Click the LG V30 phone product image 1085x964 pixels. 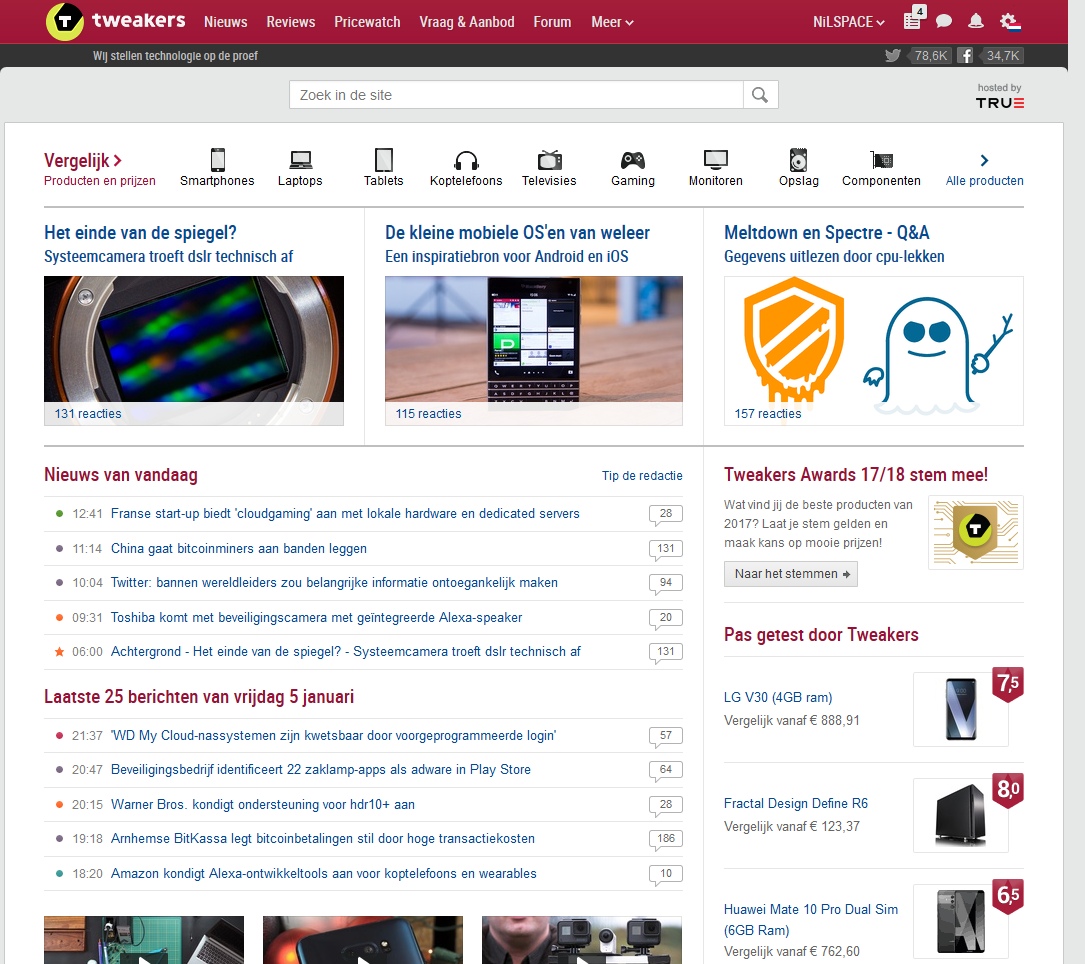(960, 709)
